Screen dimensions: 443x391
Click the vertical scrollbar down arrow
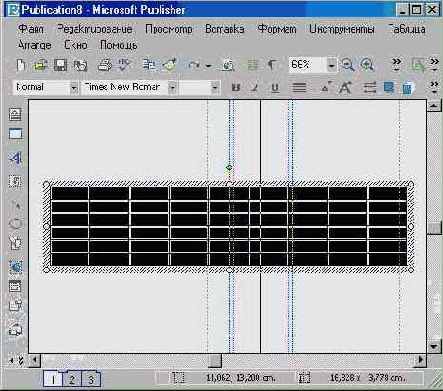click(x=434, y=346)
